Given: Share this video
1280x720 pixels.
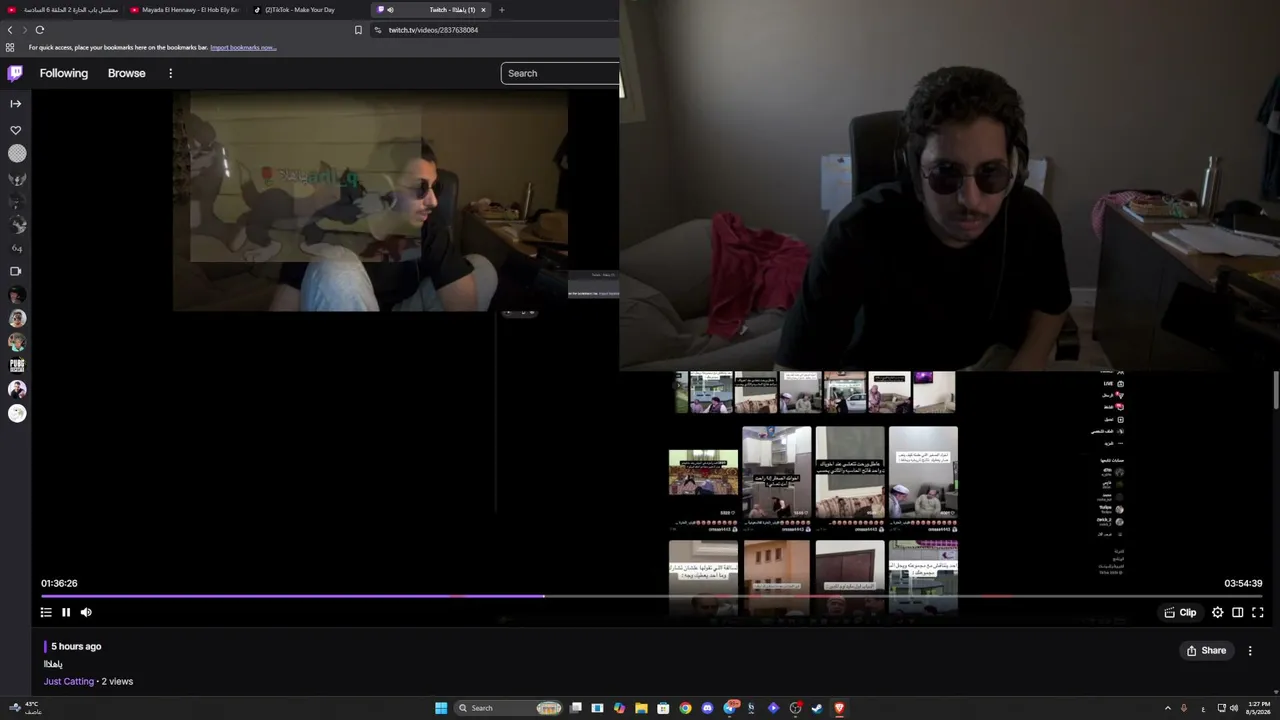Looking at the screenshot, I should [x=1206, y=650].
